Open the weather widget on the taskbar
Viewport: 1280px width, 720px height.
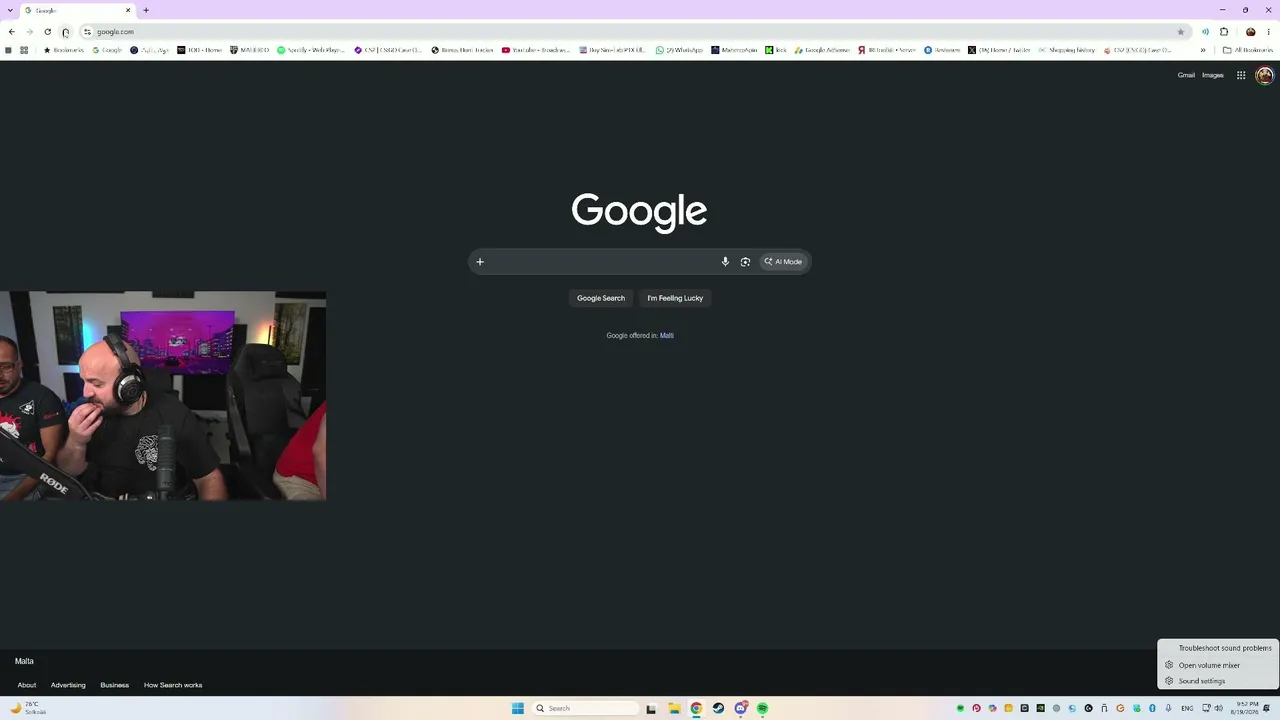pos(28,708)
